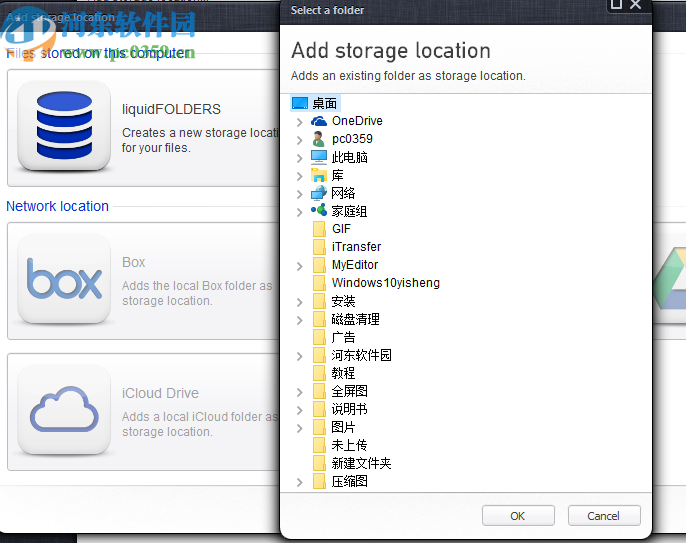The image size is (686, 543).
Task: Click the pc0359 user icon
Action: click(319, 139)
